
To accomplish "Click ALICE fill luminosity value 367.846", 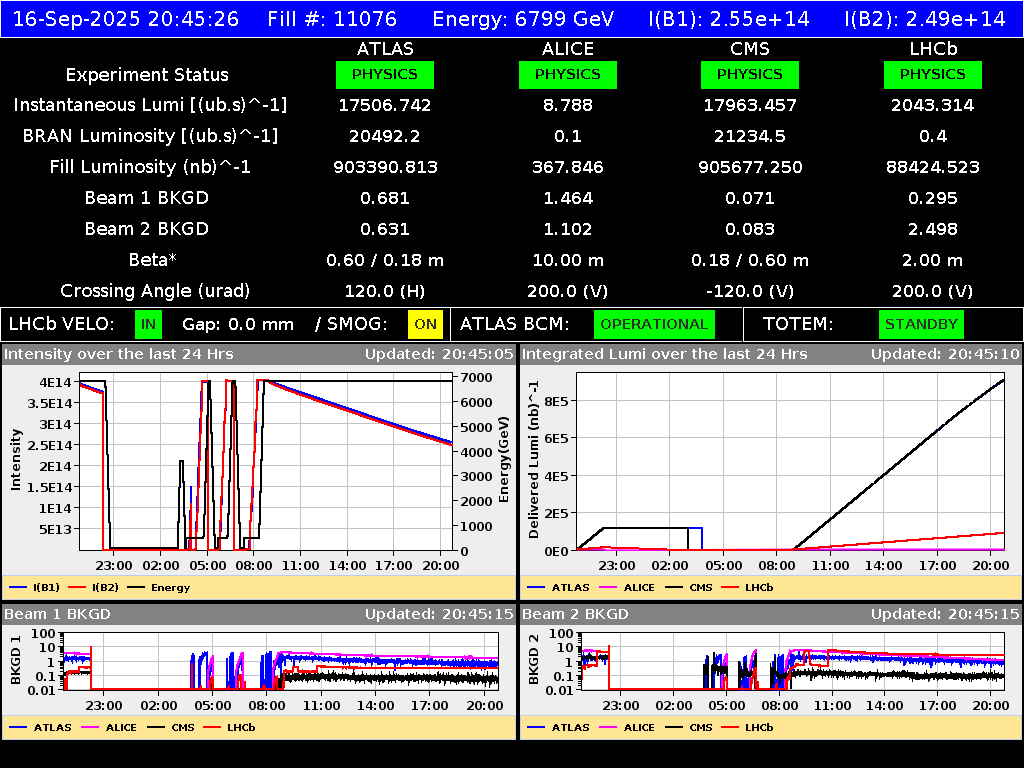I will (568, 167).
